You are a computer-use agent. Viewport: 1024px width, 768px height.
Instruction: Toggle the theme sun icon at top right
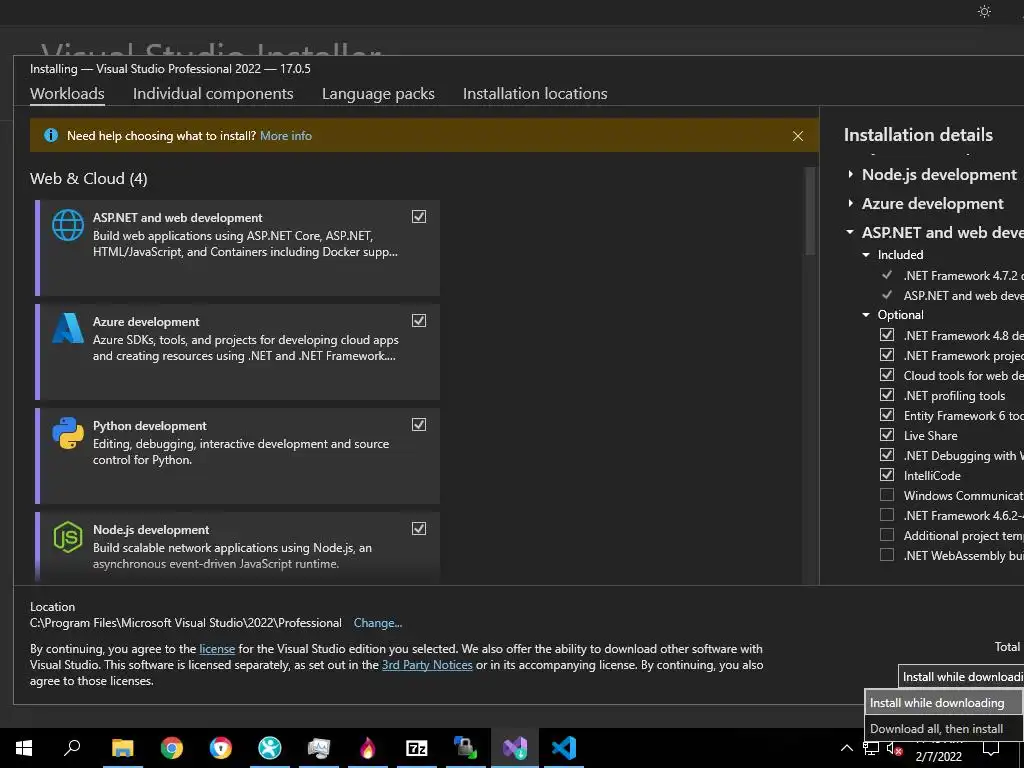click(984, 11)
